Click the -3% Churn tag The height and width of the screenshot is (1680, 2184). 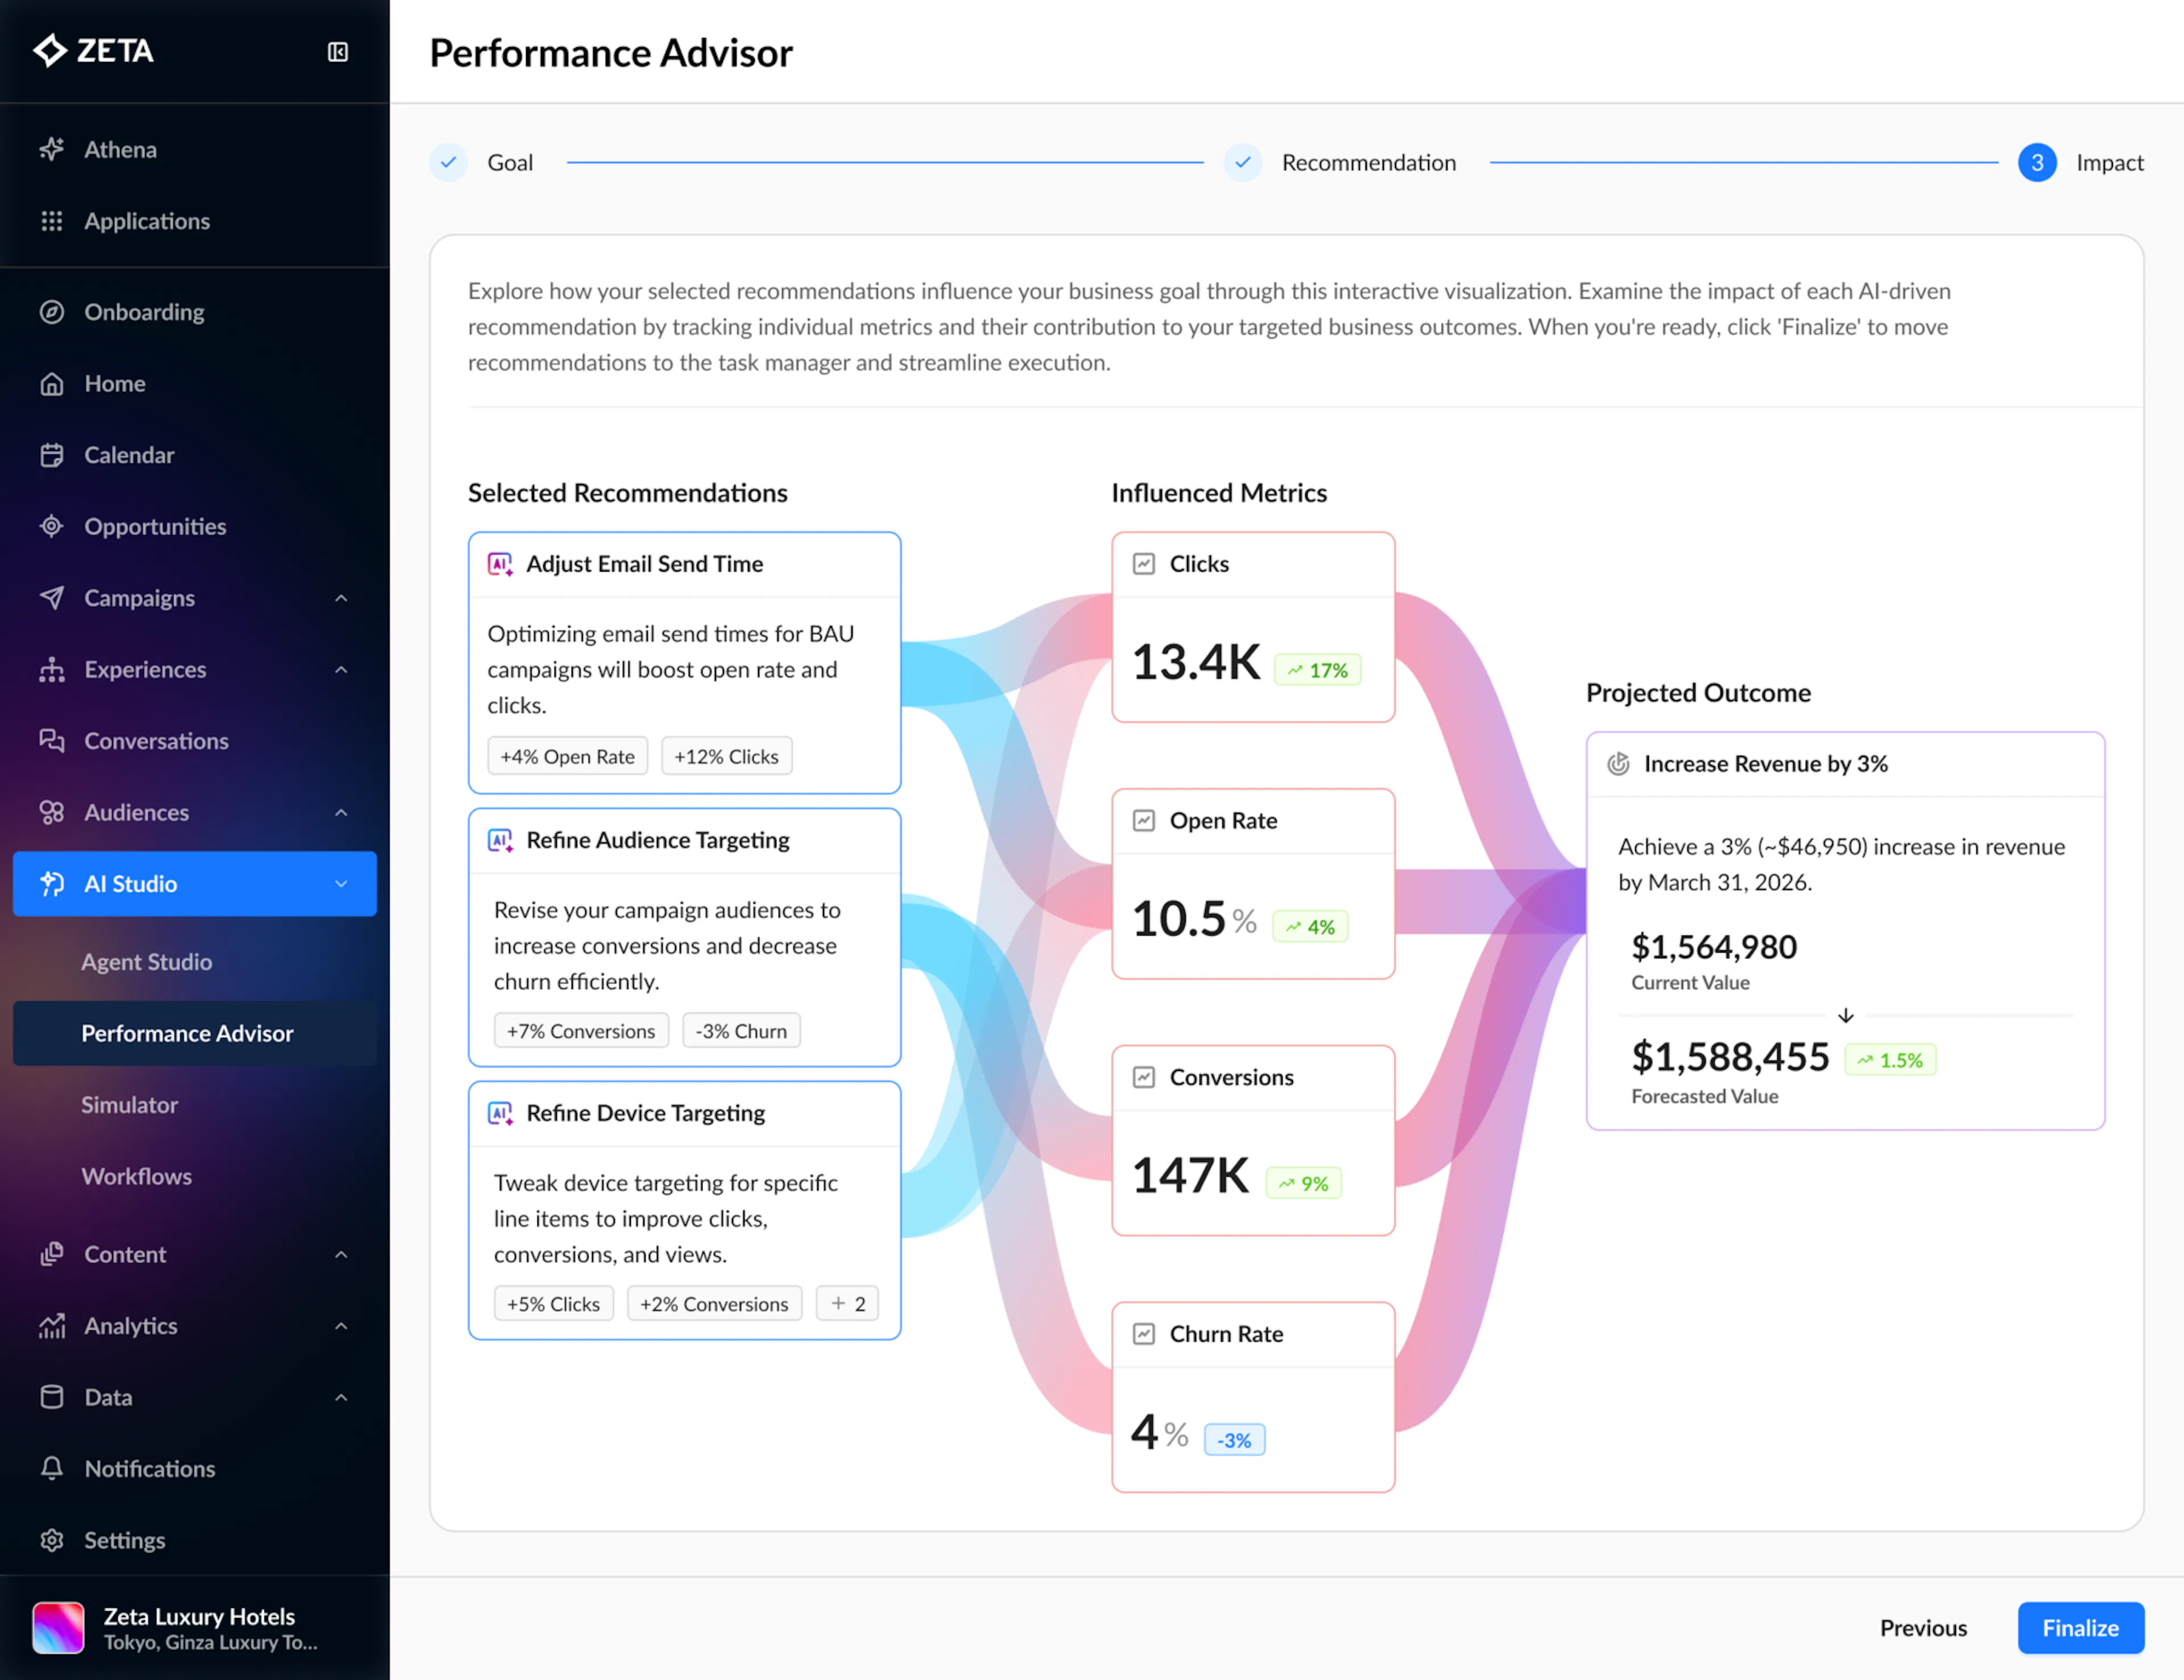[741, 1031]
